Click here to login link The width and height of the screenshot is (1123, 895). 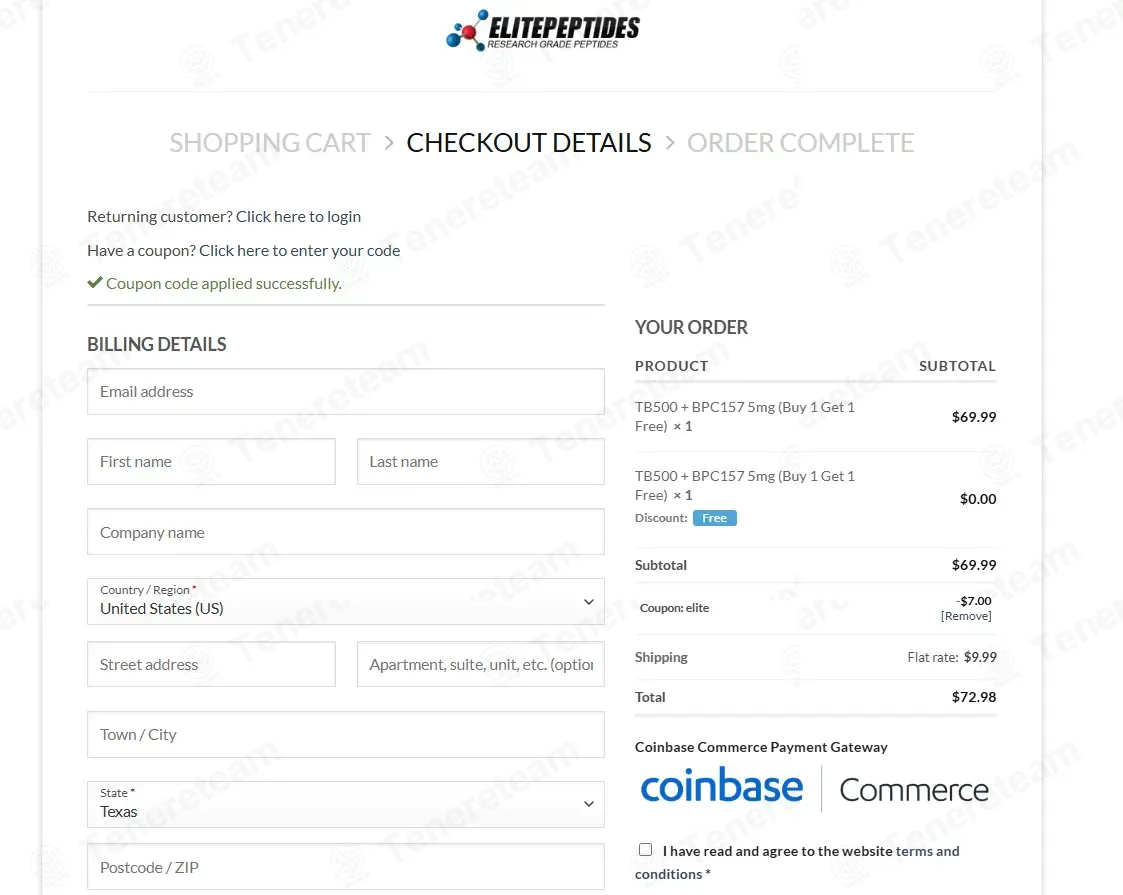point(298,216)
